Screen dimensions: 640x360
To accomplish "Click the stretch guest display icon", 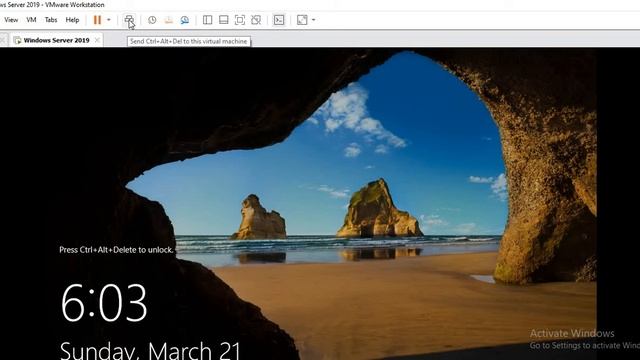I will point(302,20).
